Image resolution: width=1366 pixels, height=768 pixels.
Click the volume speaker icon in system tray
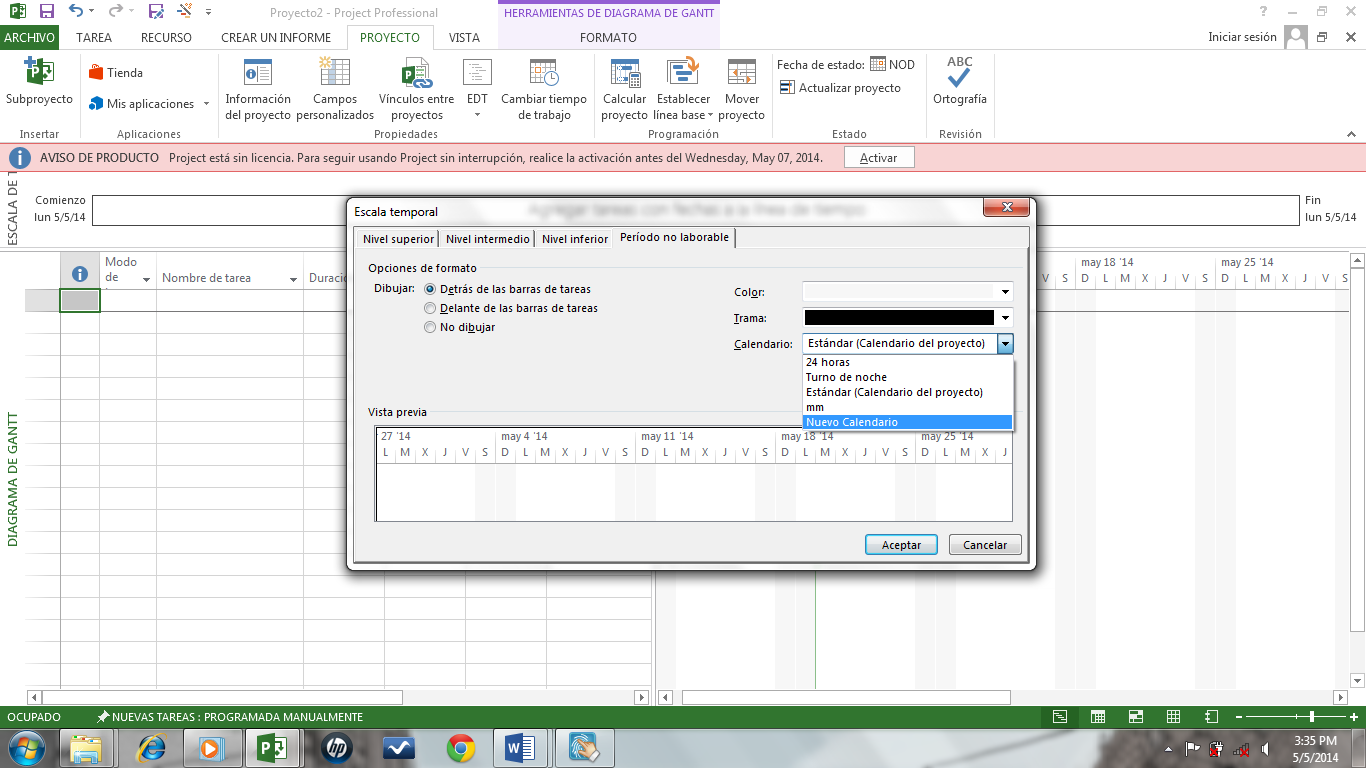[1266, 749]
